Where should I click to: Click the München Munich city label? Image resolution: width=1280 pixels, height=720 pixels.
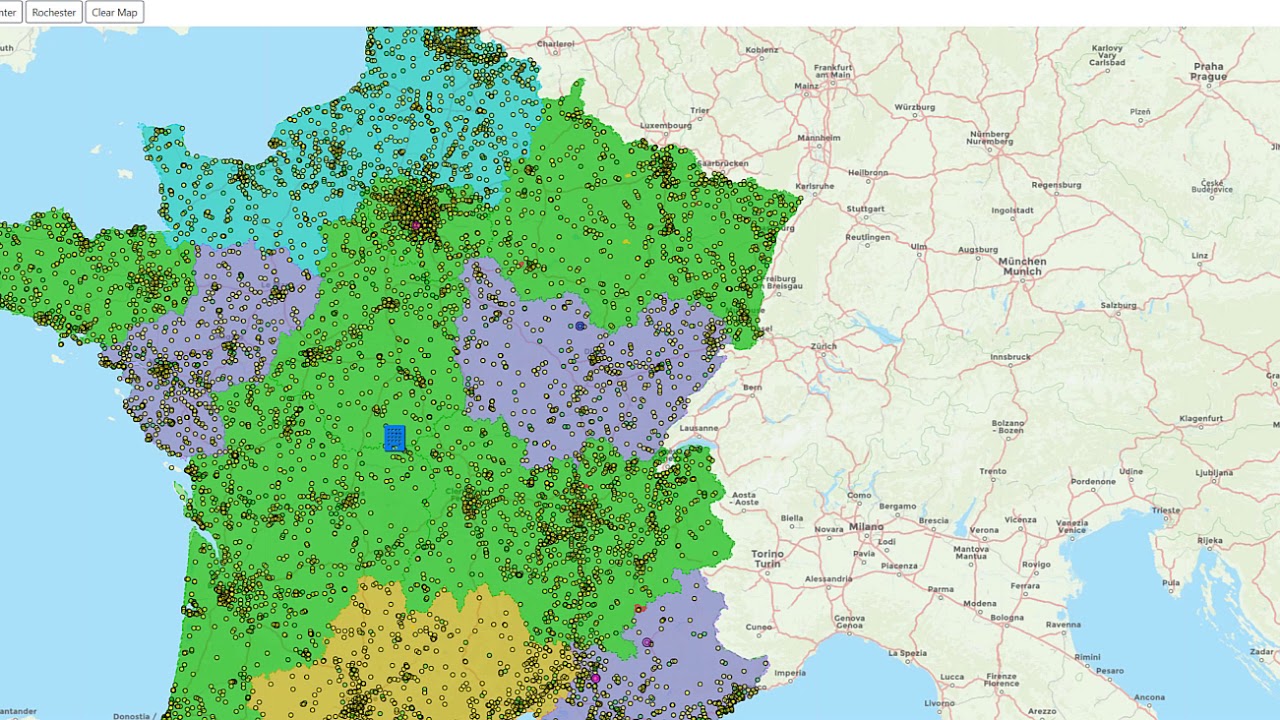[1022, 266]
